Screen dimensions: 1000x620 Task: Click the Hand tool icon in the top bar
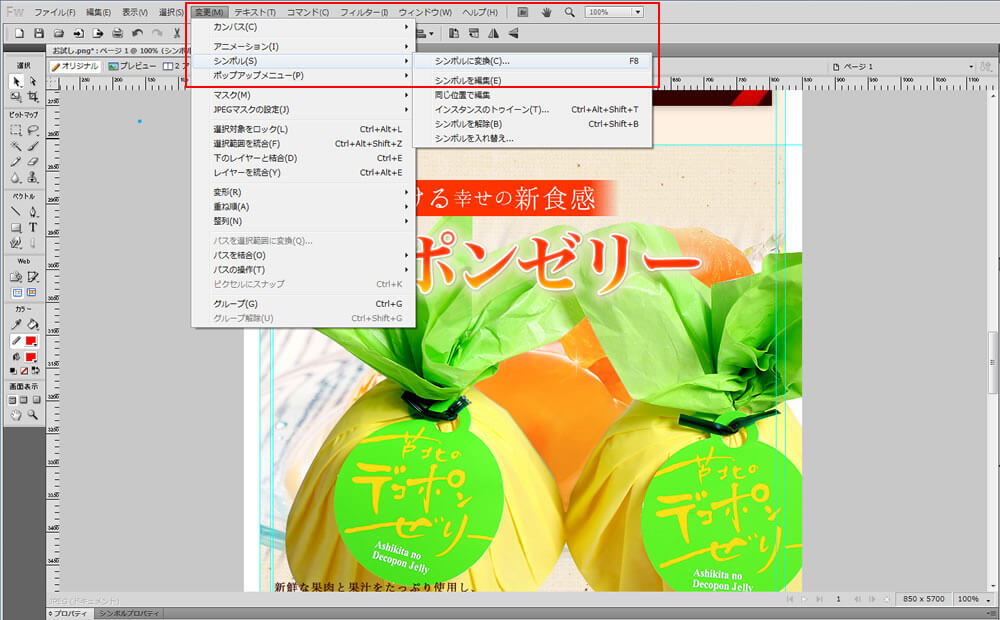point(546,12)
